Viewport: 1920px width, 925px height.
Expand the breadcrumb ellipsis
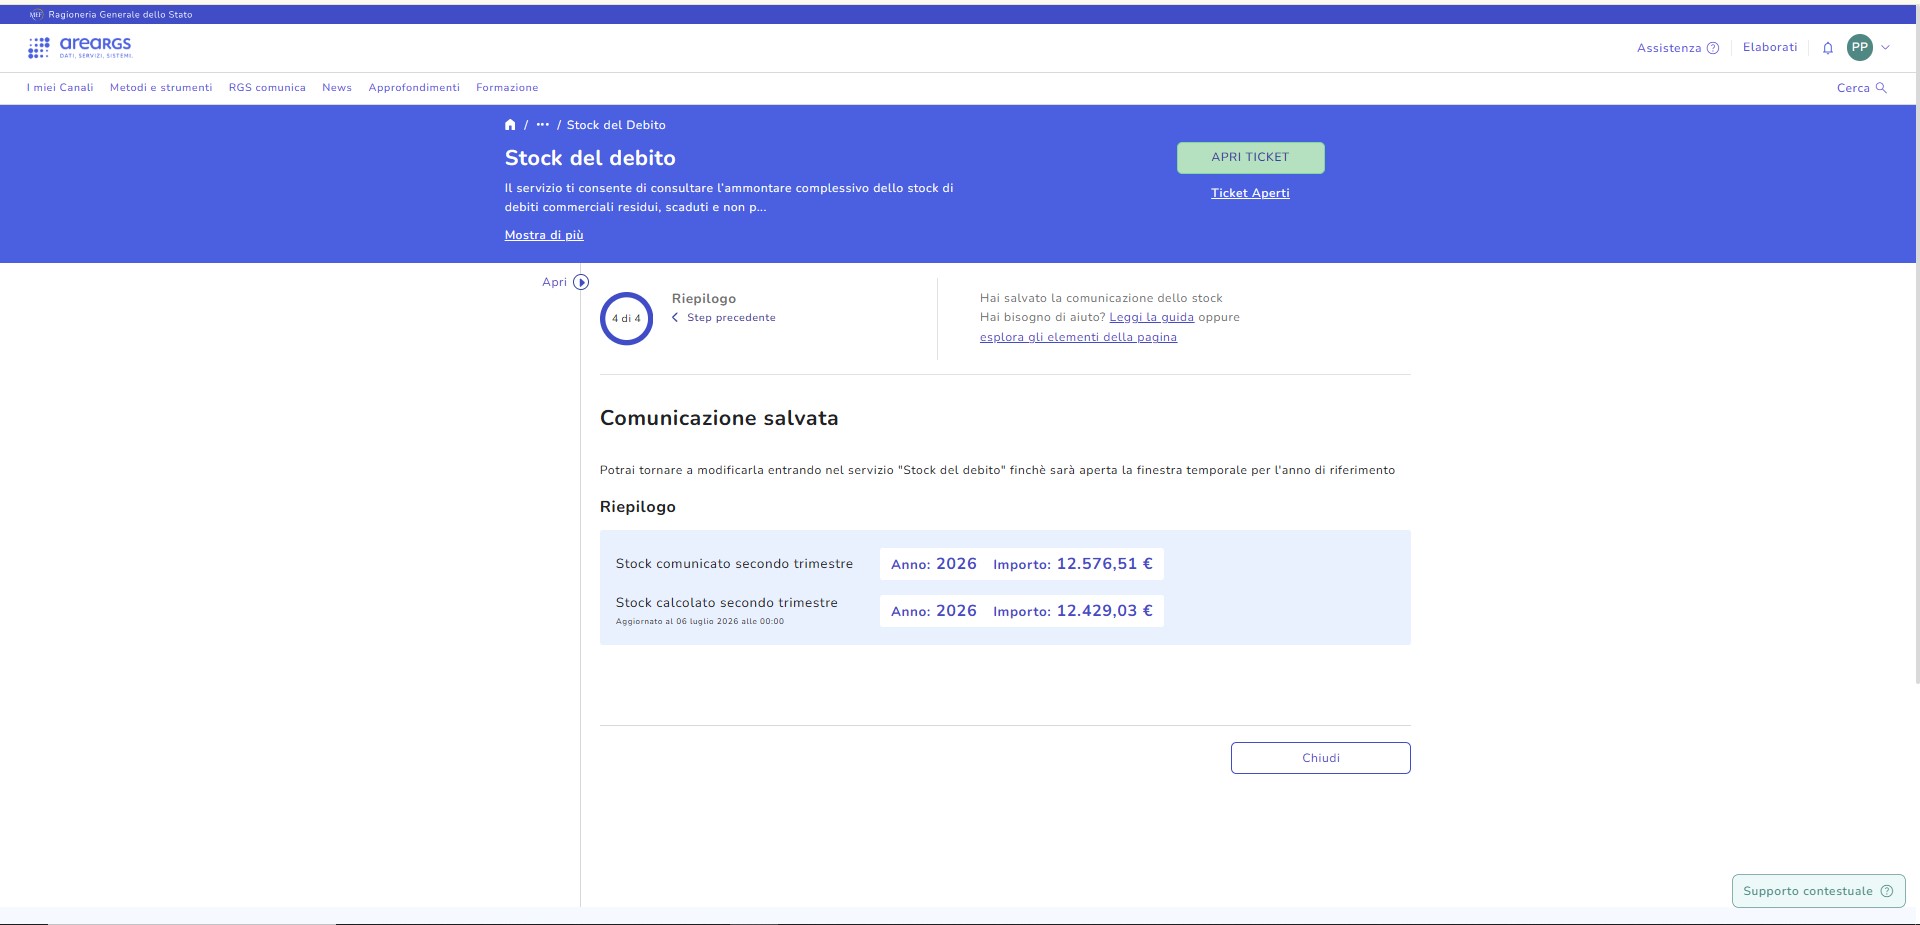pyautogui.click(x=543, y=125)
